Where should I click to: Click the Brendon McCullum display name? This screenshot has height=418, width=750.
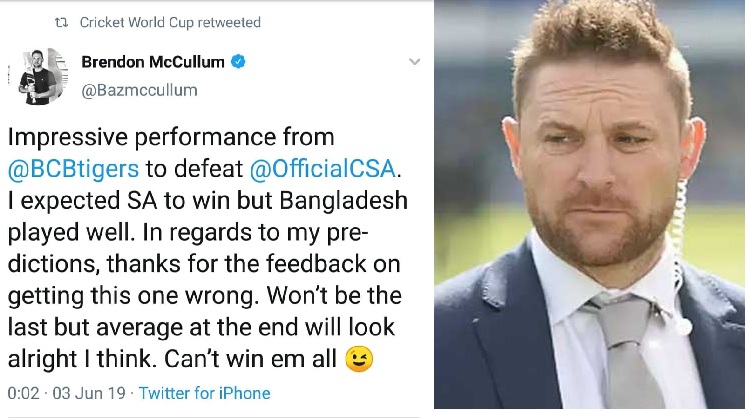(x=153, y=62)
